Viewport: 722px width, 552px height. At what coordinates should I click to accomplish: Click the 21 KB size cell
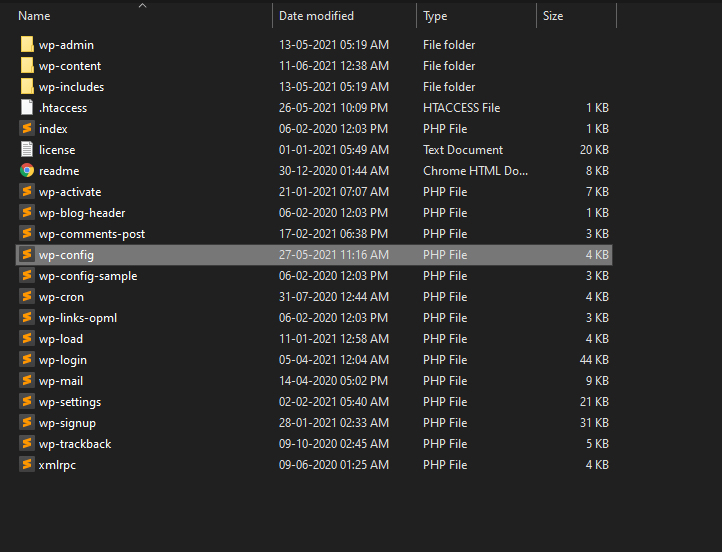[594, 402]
